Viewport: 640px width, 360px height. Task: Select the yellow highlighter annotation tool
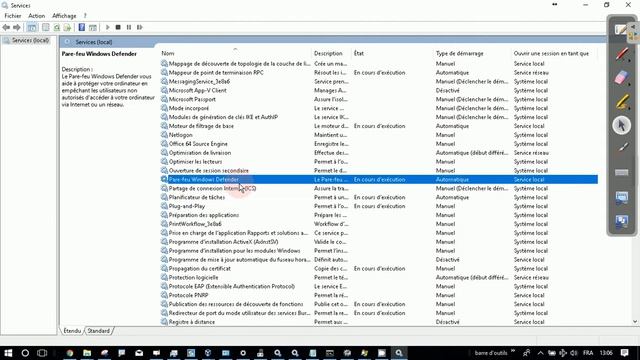pyautogui.click(x=622, y=102)
